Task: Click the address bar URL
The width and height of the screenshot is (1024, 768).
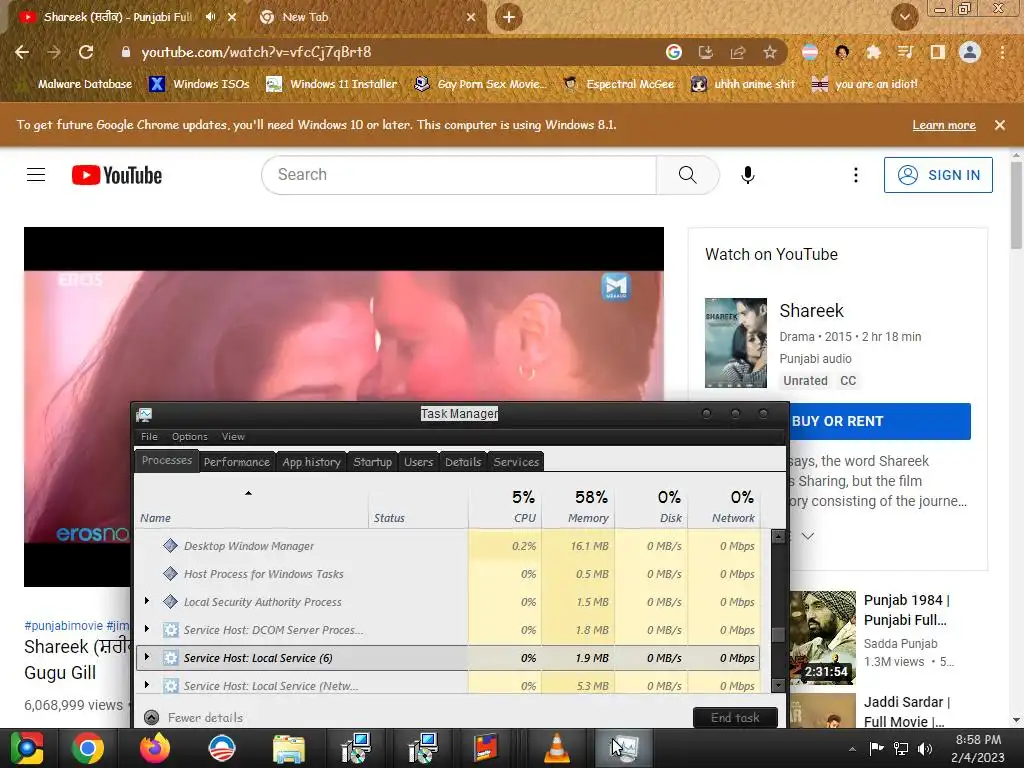Action: coord(256,52)
